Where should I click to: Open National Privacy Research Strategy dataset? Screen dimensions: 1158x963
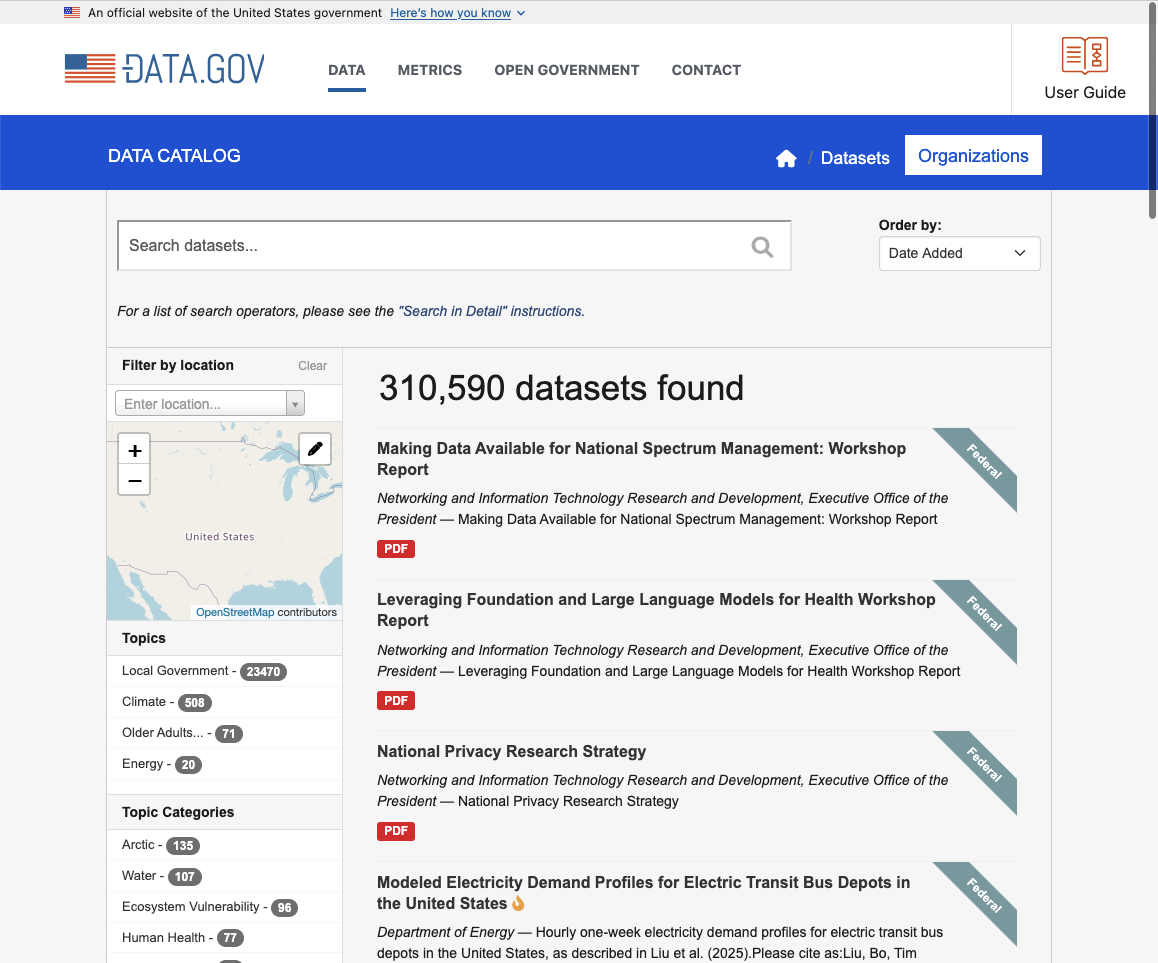(511, 751)
